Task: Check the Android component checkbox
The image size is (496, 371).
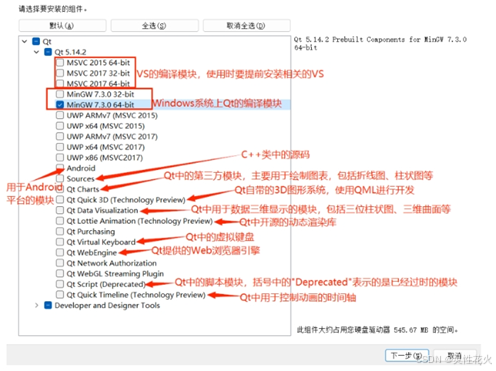Action: (x=60, y=168)
